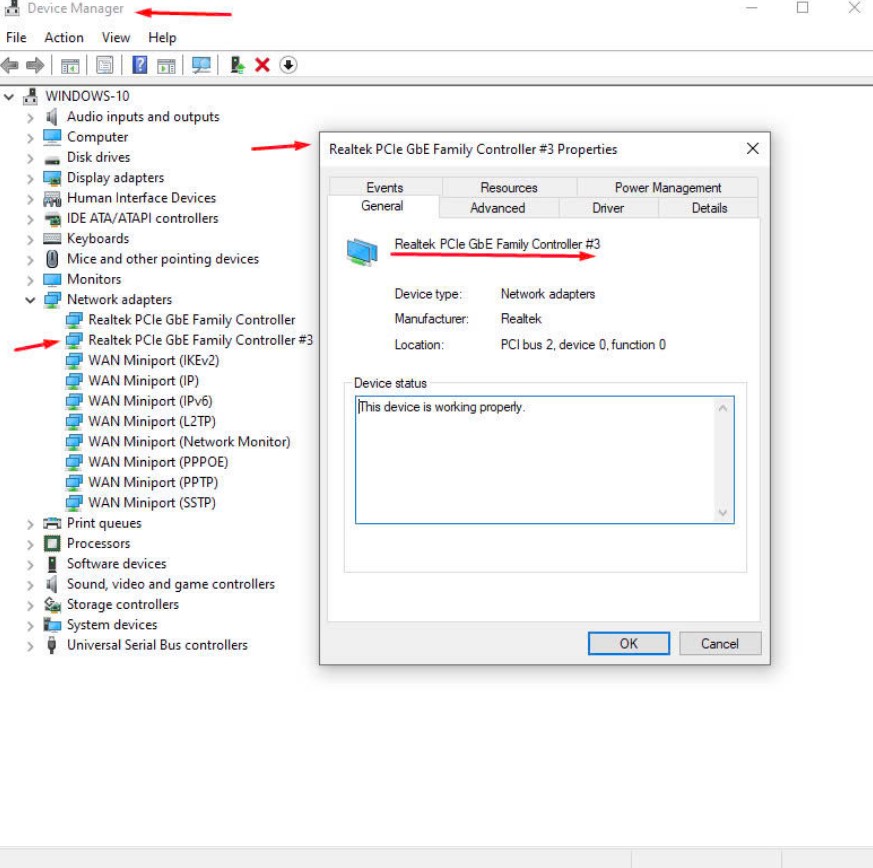Scan for hardware changes monitor icon
Screen dimensions: 873x868
(201, 65)
